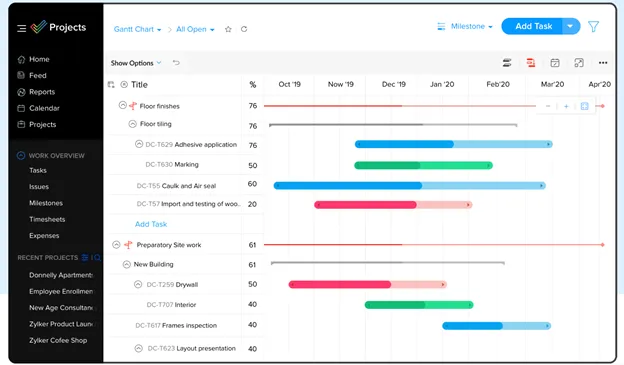Click the collapse-all circle icon beside Title

pos(124,84)
